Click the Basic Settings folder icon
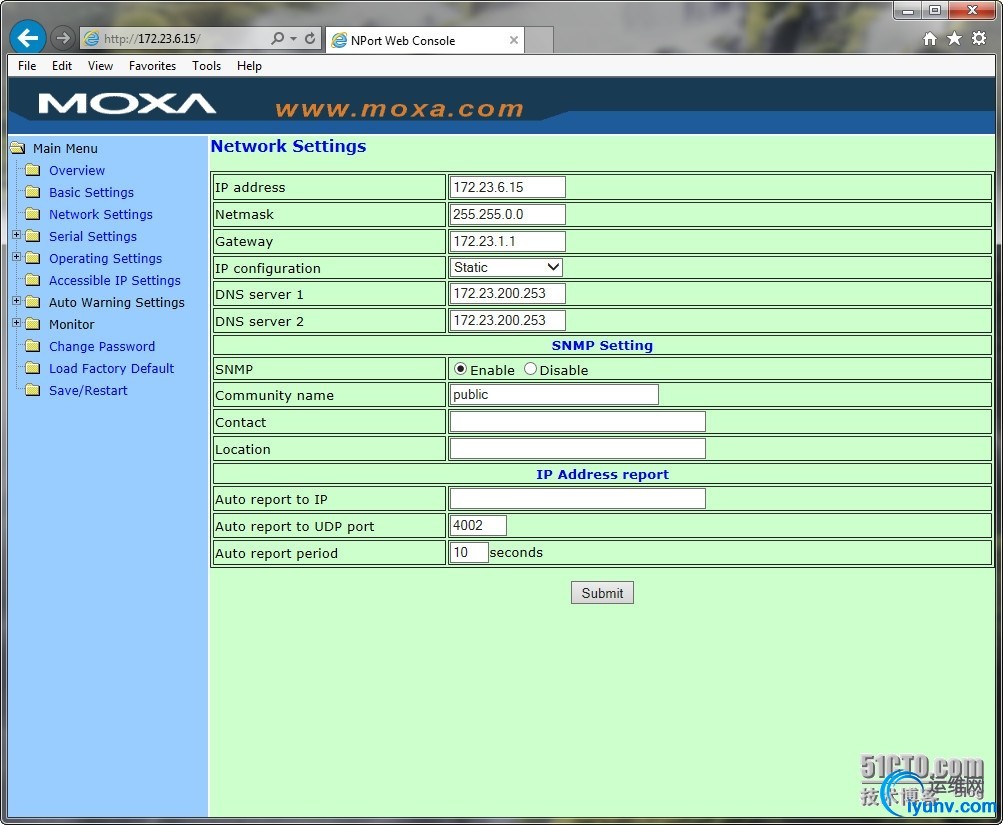Image resolution: width=1003 pixels, height=825 pixels. [33, 192]
